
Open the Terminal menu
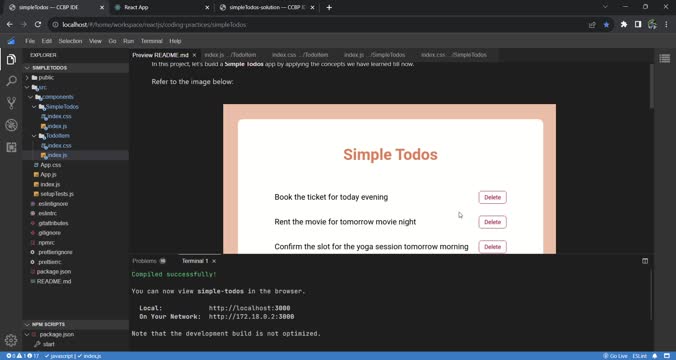152,41
